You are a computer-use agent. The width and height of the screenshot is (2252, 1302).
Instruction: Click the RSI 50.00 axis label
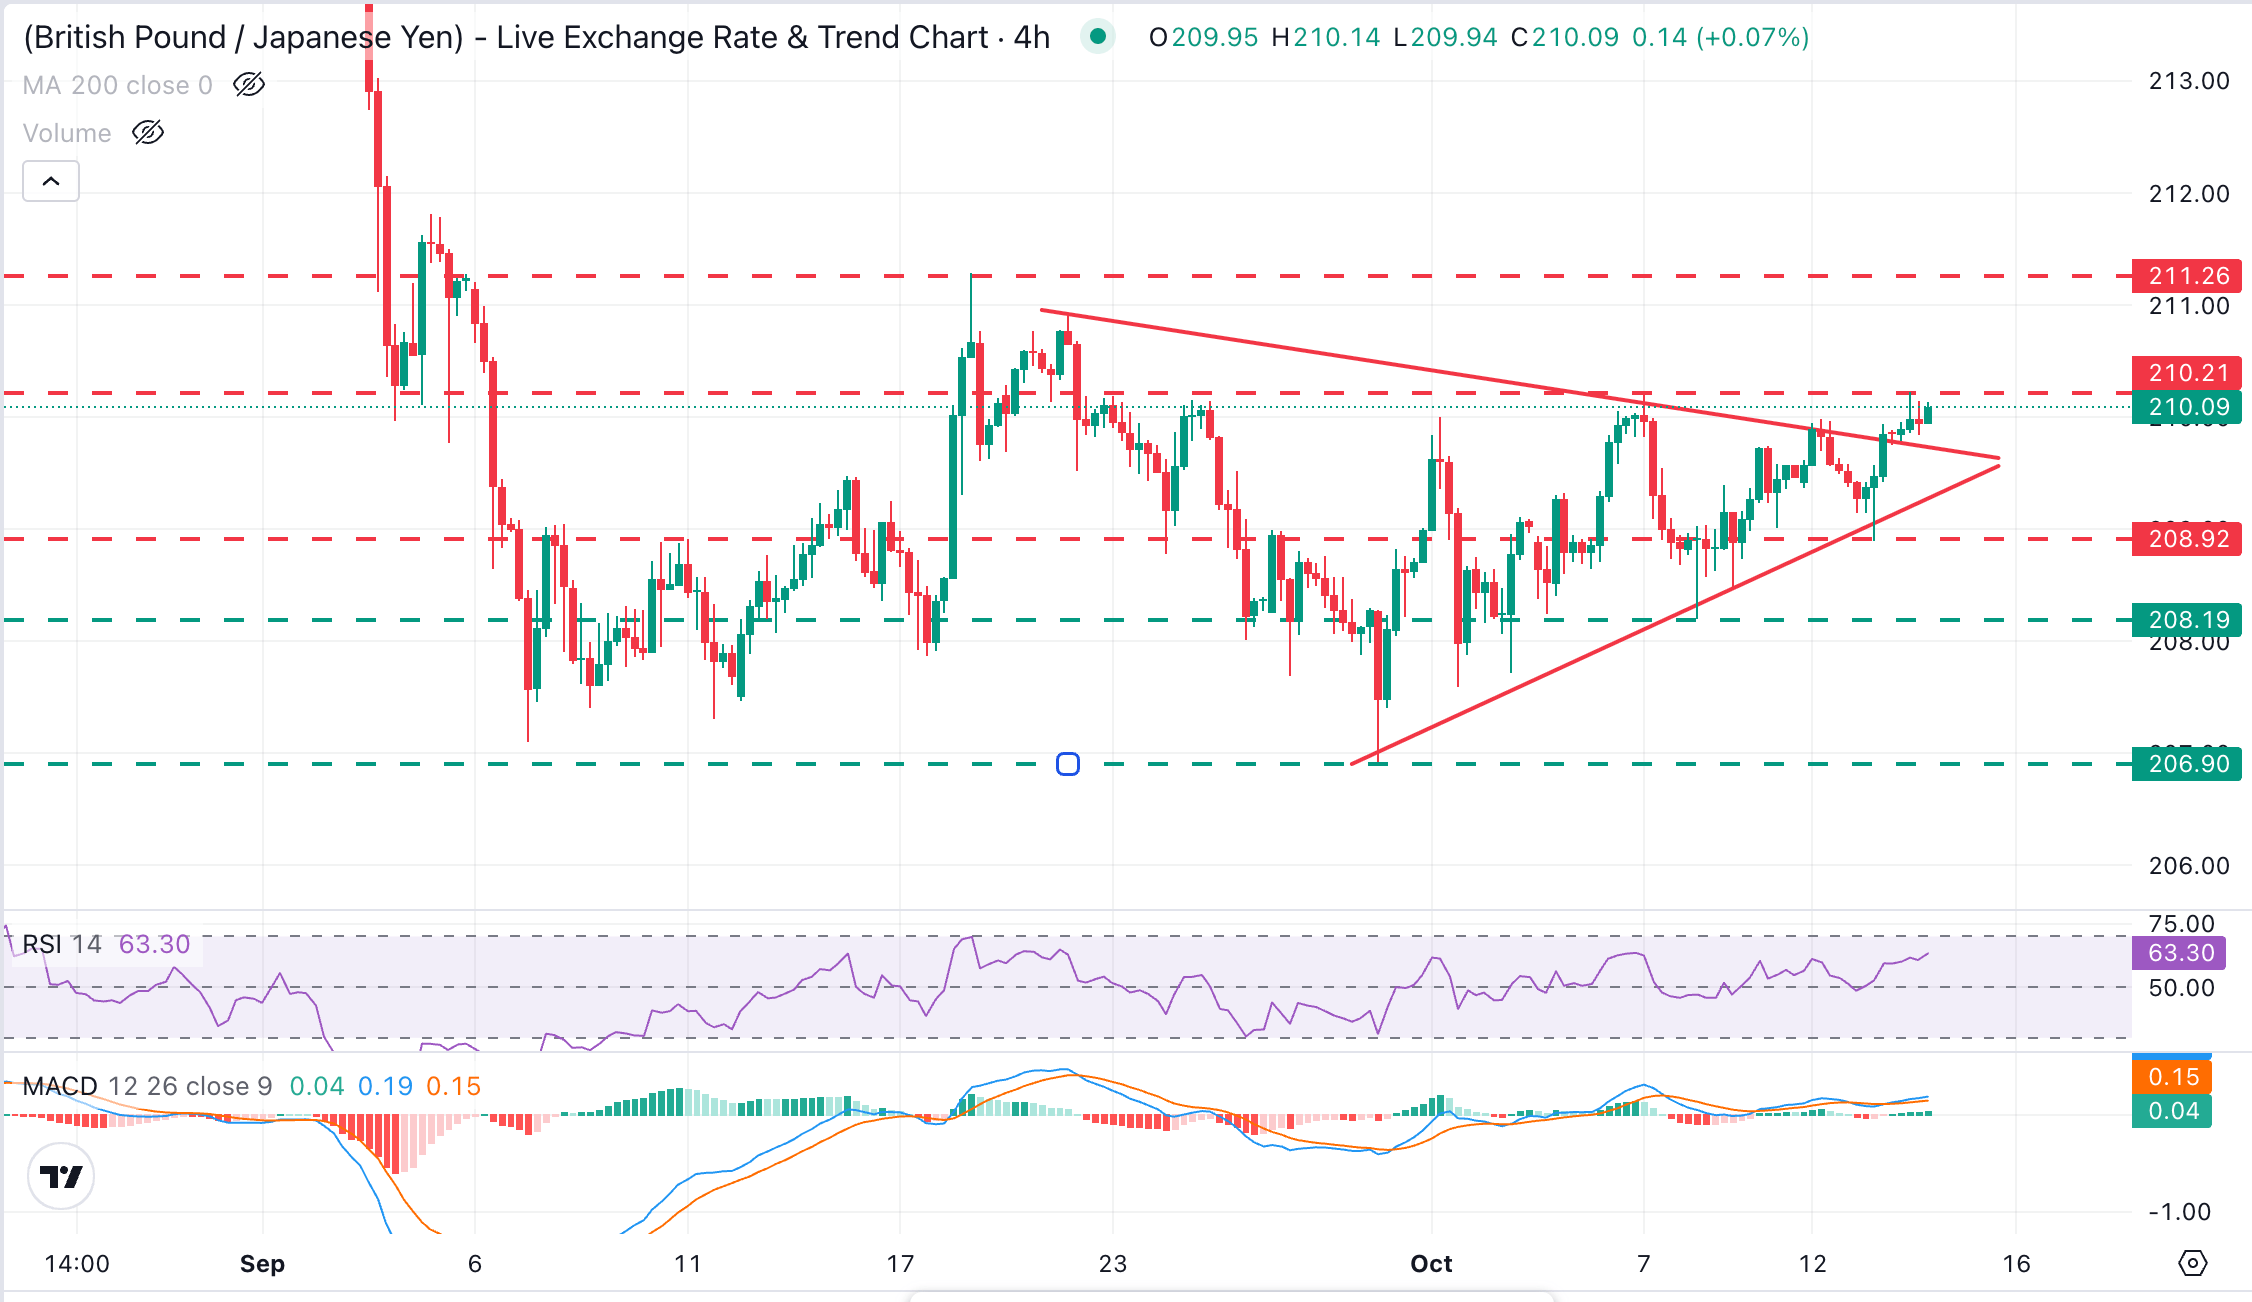pos(2181,988)
